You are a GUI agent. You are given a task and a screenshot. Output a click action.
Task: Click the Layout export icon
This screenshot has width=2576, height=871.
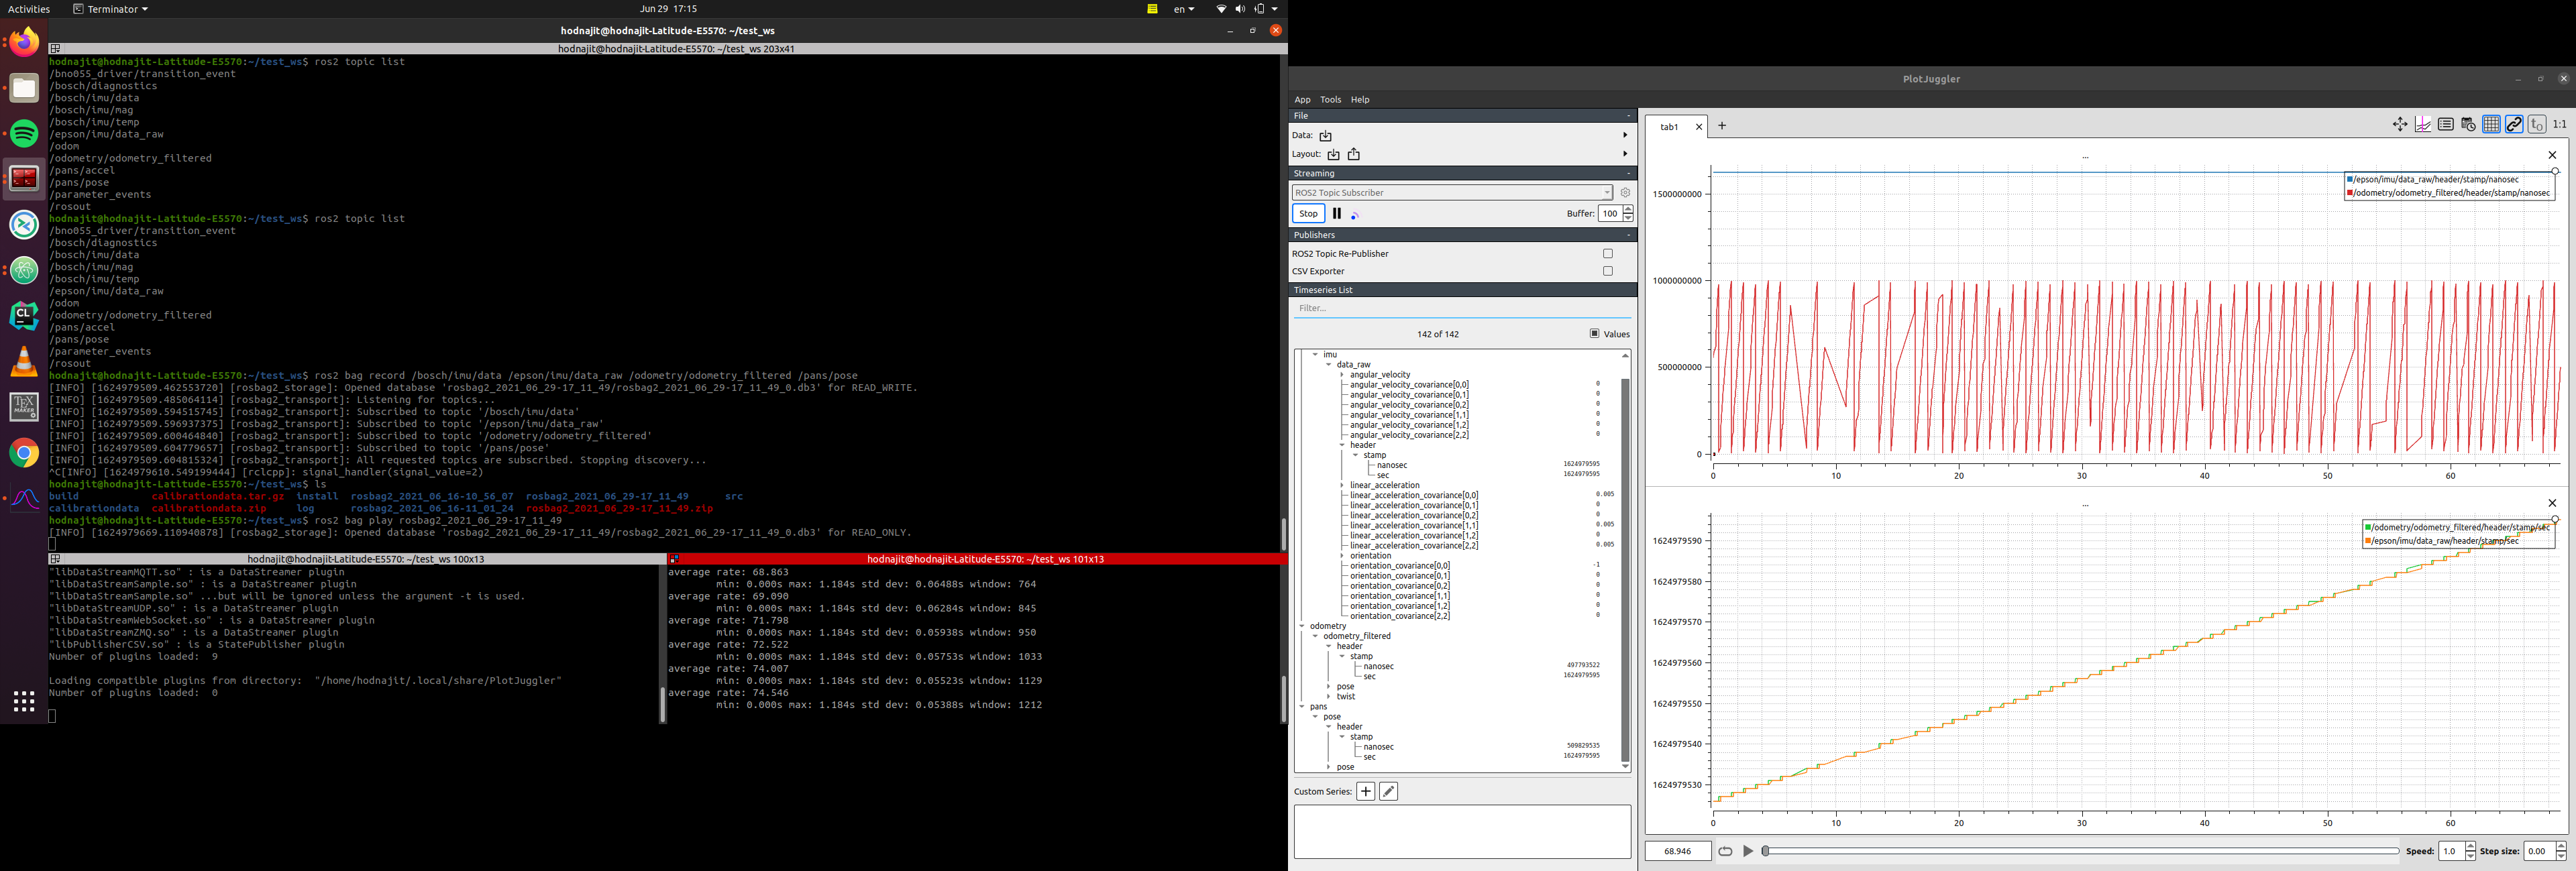click(x=1354, y=154)
